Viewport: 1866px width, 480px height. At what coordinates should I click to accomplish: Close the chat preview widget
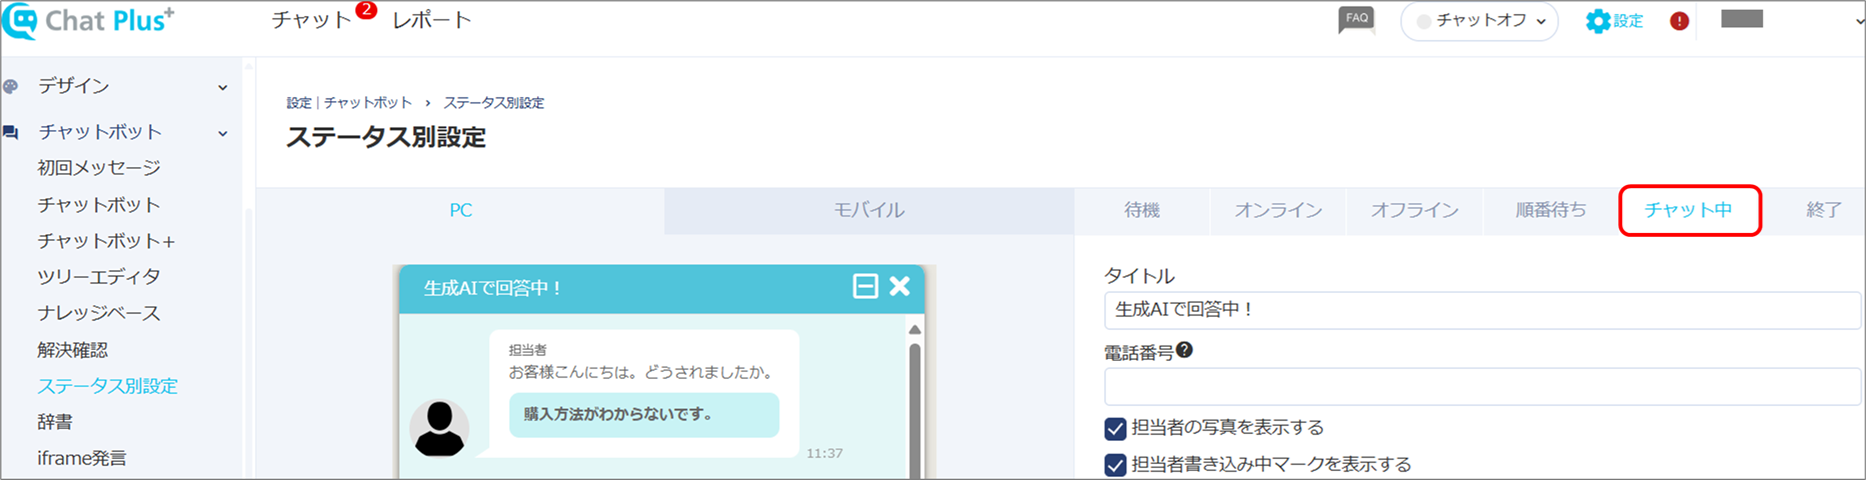click(899, 286)
